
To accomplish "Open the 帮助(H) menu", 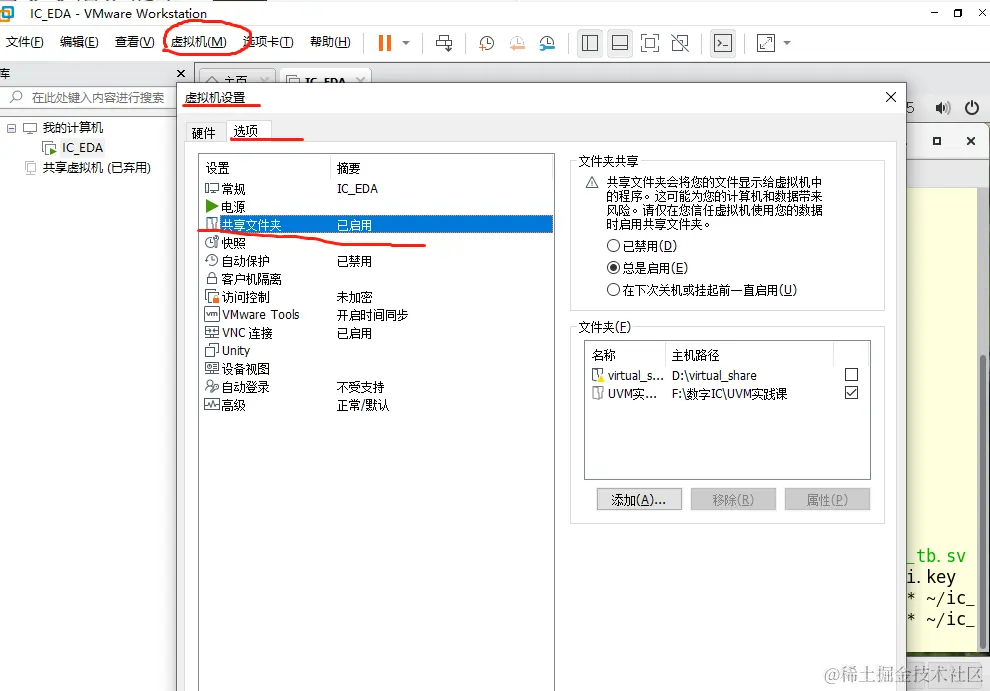I will pyautogui.click(x=330, y=42).
